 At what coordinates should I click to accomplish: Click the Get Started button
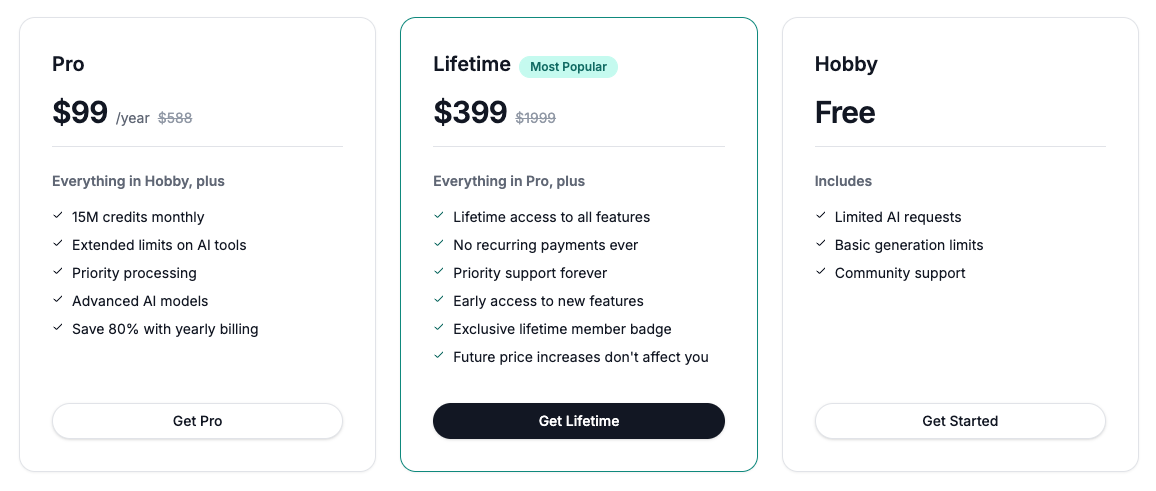click(x=959, y=421)
